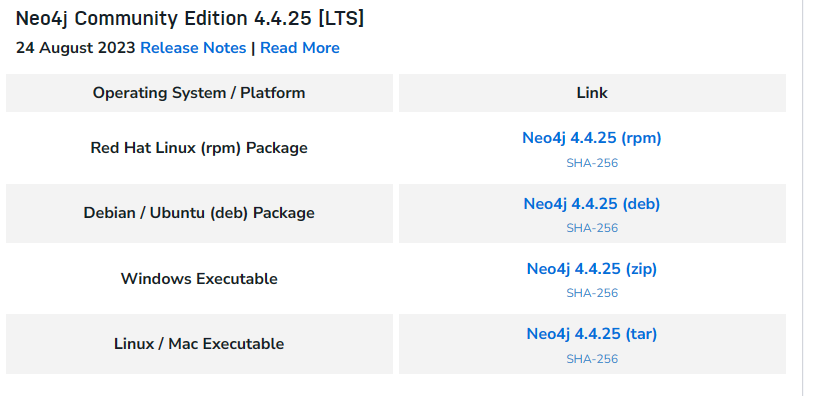
Task: Select the Windows Executable row label
Action: pos(199,278)
